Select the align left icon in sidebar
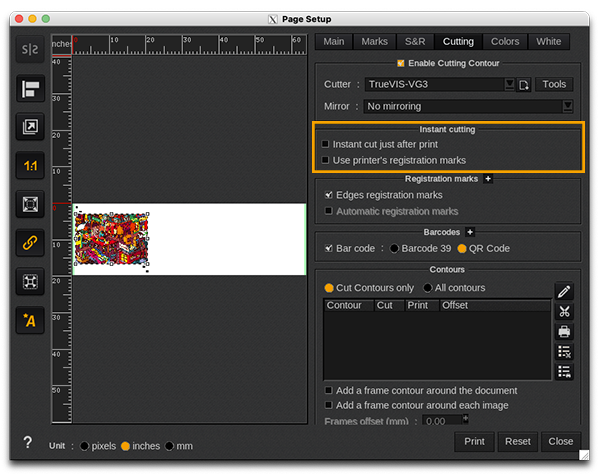The height and width of the screenshot is (474, 600). [29, 89]
